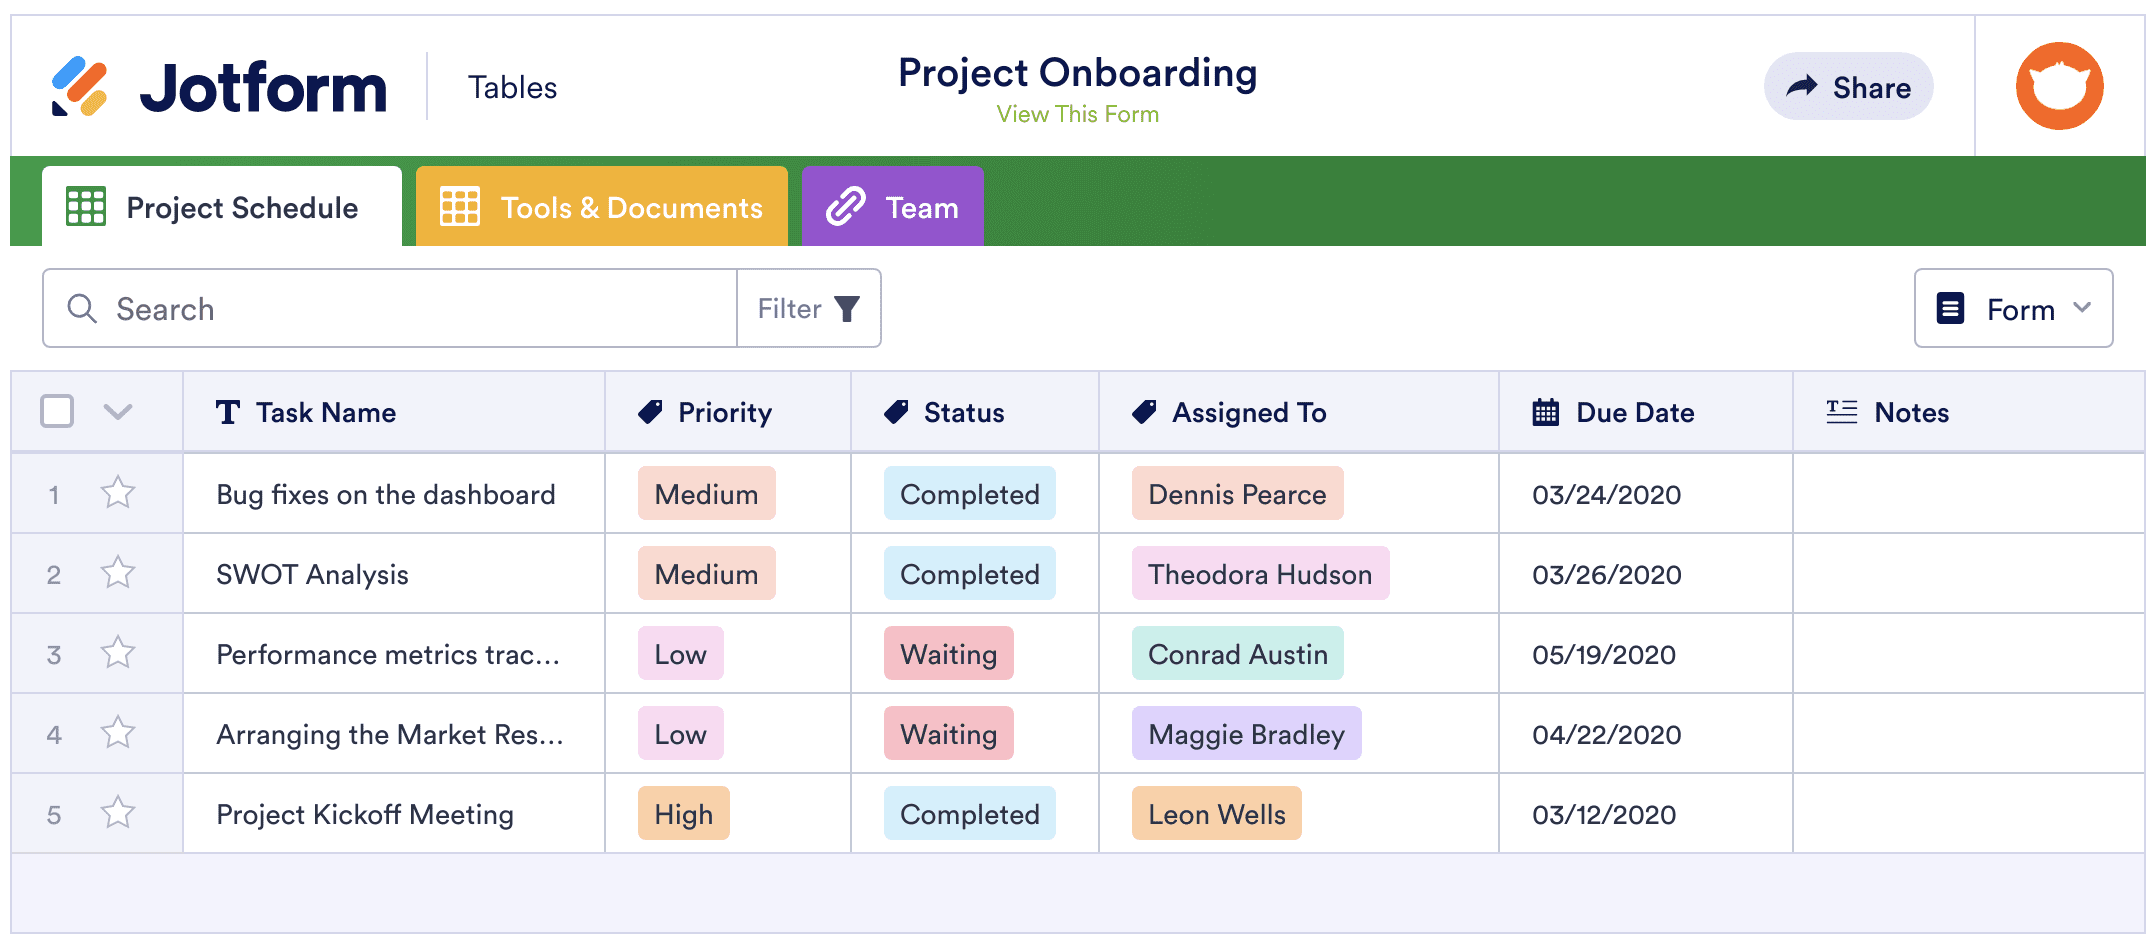Screen dimensions: 2152x948
Task: Expand the row selection chevron dropdown
Action: pyautogui.click(x=118, y=412)
